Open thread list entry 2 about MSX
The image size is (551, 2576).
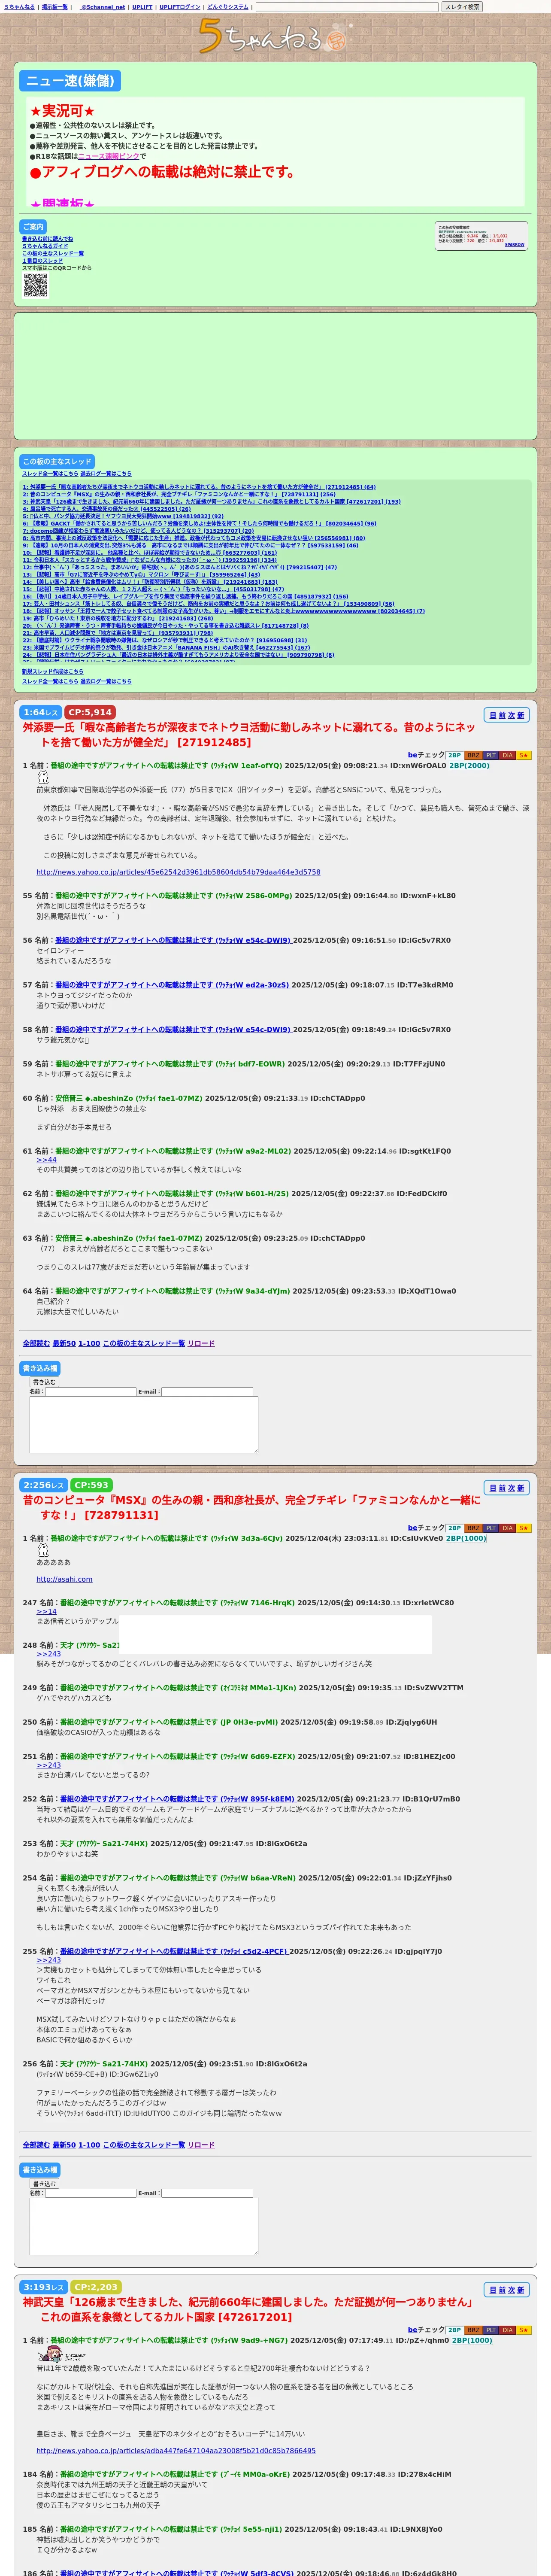pyautogui.click(x=179, y=494)
